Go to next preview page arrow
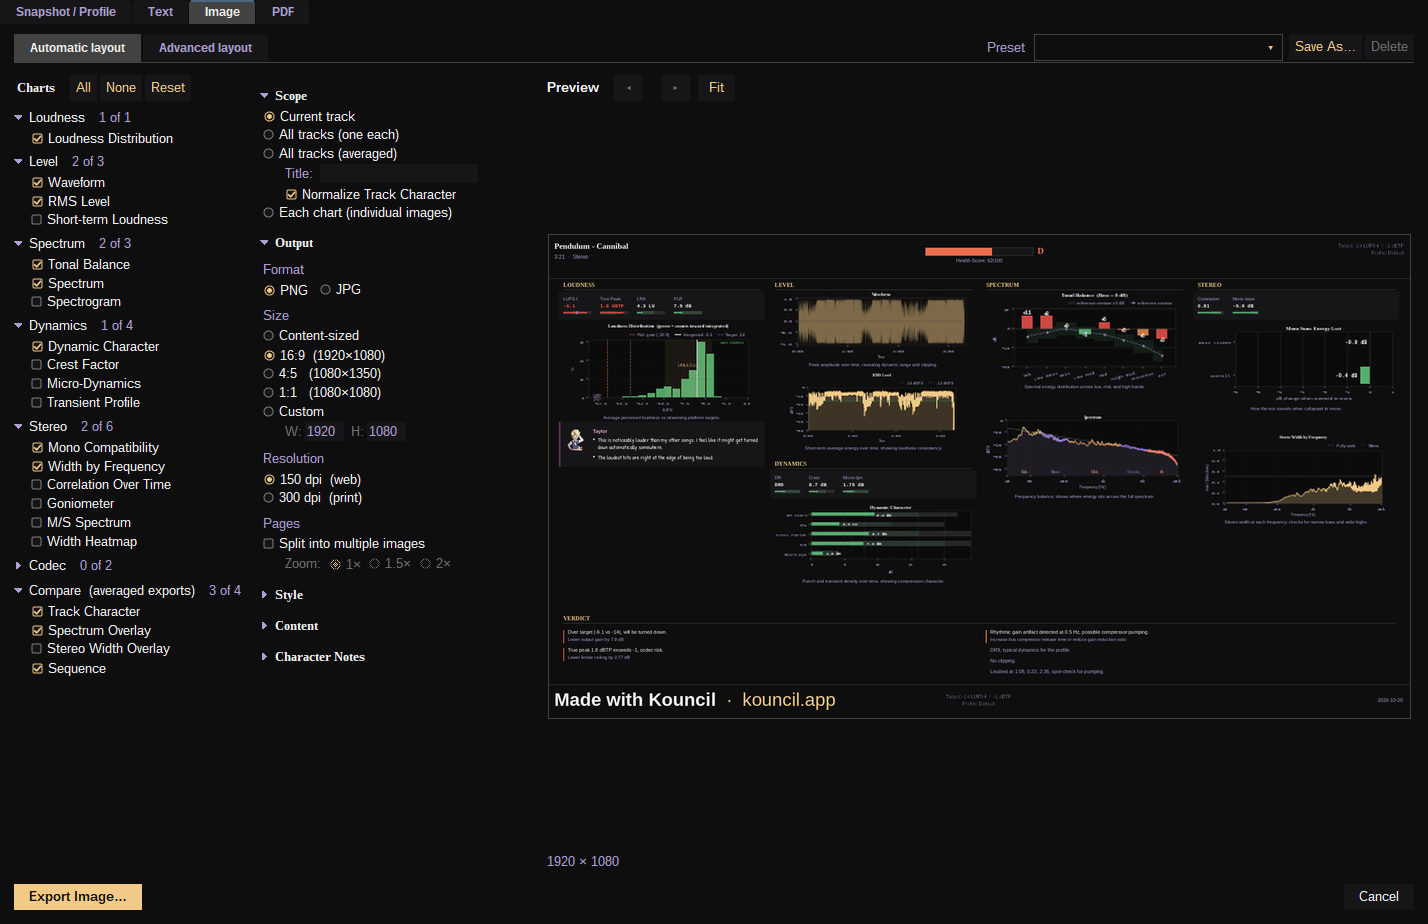The height and width of the screenshot is (924, 1428). (675, 88)
